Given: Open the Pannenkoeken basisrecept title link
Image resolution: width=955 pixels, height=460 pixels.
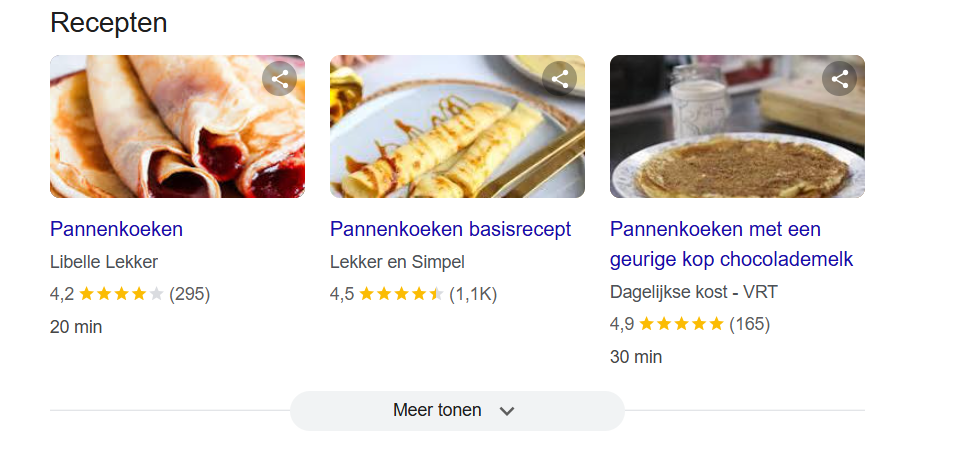Looking at the screenshot, I should tap(450, 229).
